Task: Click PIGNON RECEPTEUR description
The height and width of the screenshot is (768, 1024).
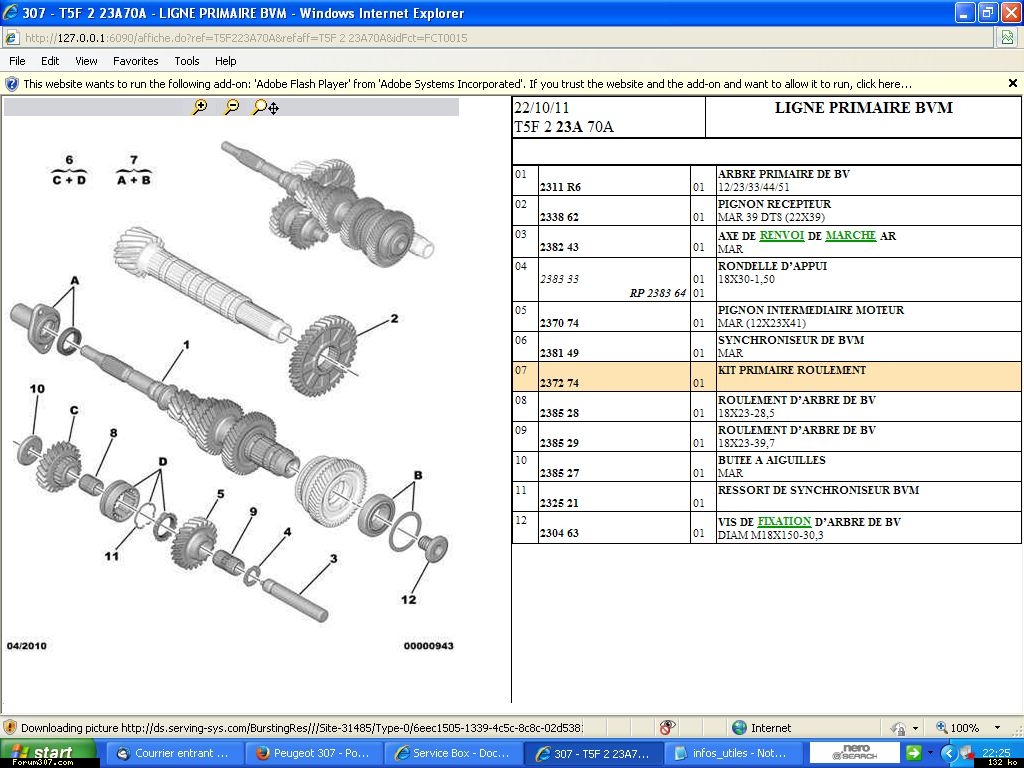Action: point(775,204)
